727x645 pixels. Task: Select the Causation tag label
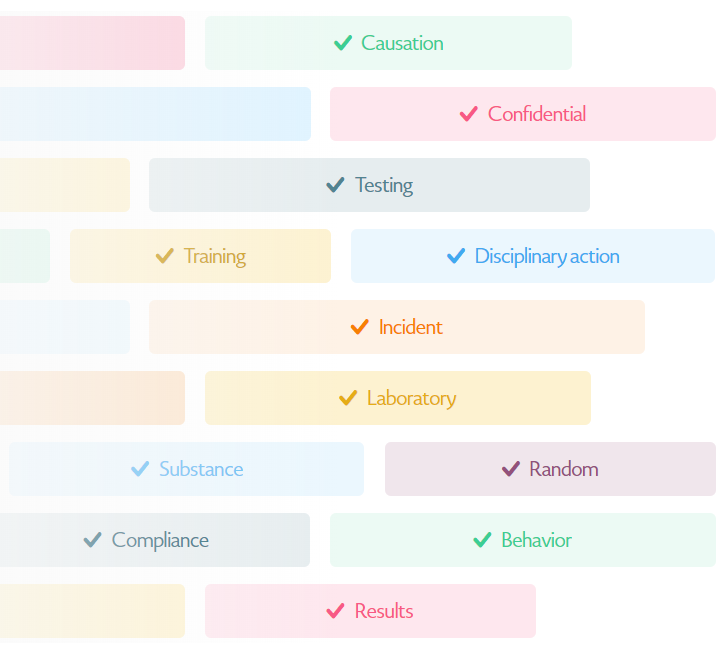tap(402, 43)
